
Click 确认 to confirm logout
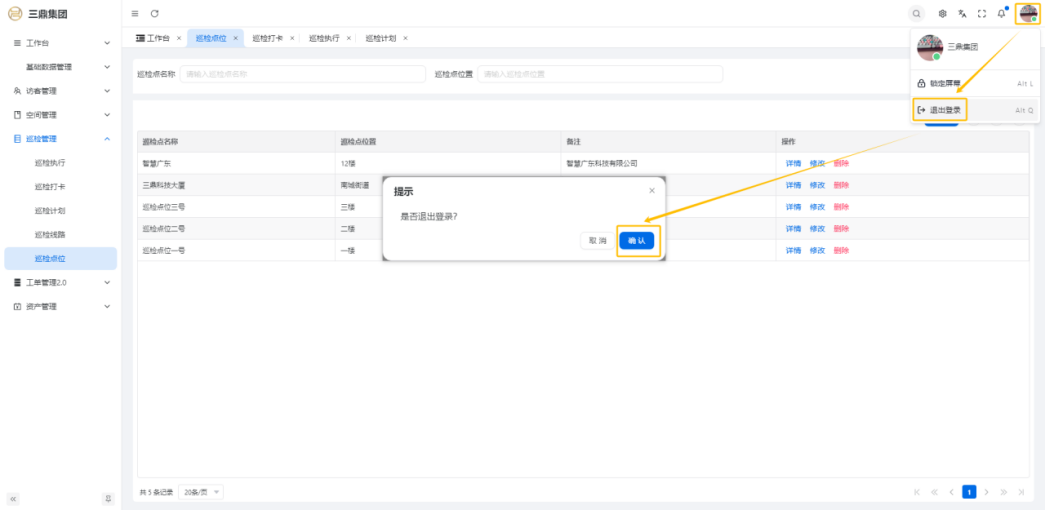[637, 241]
